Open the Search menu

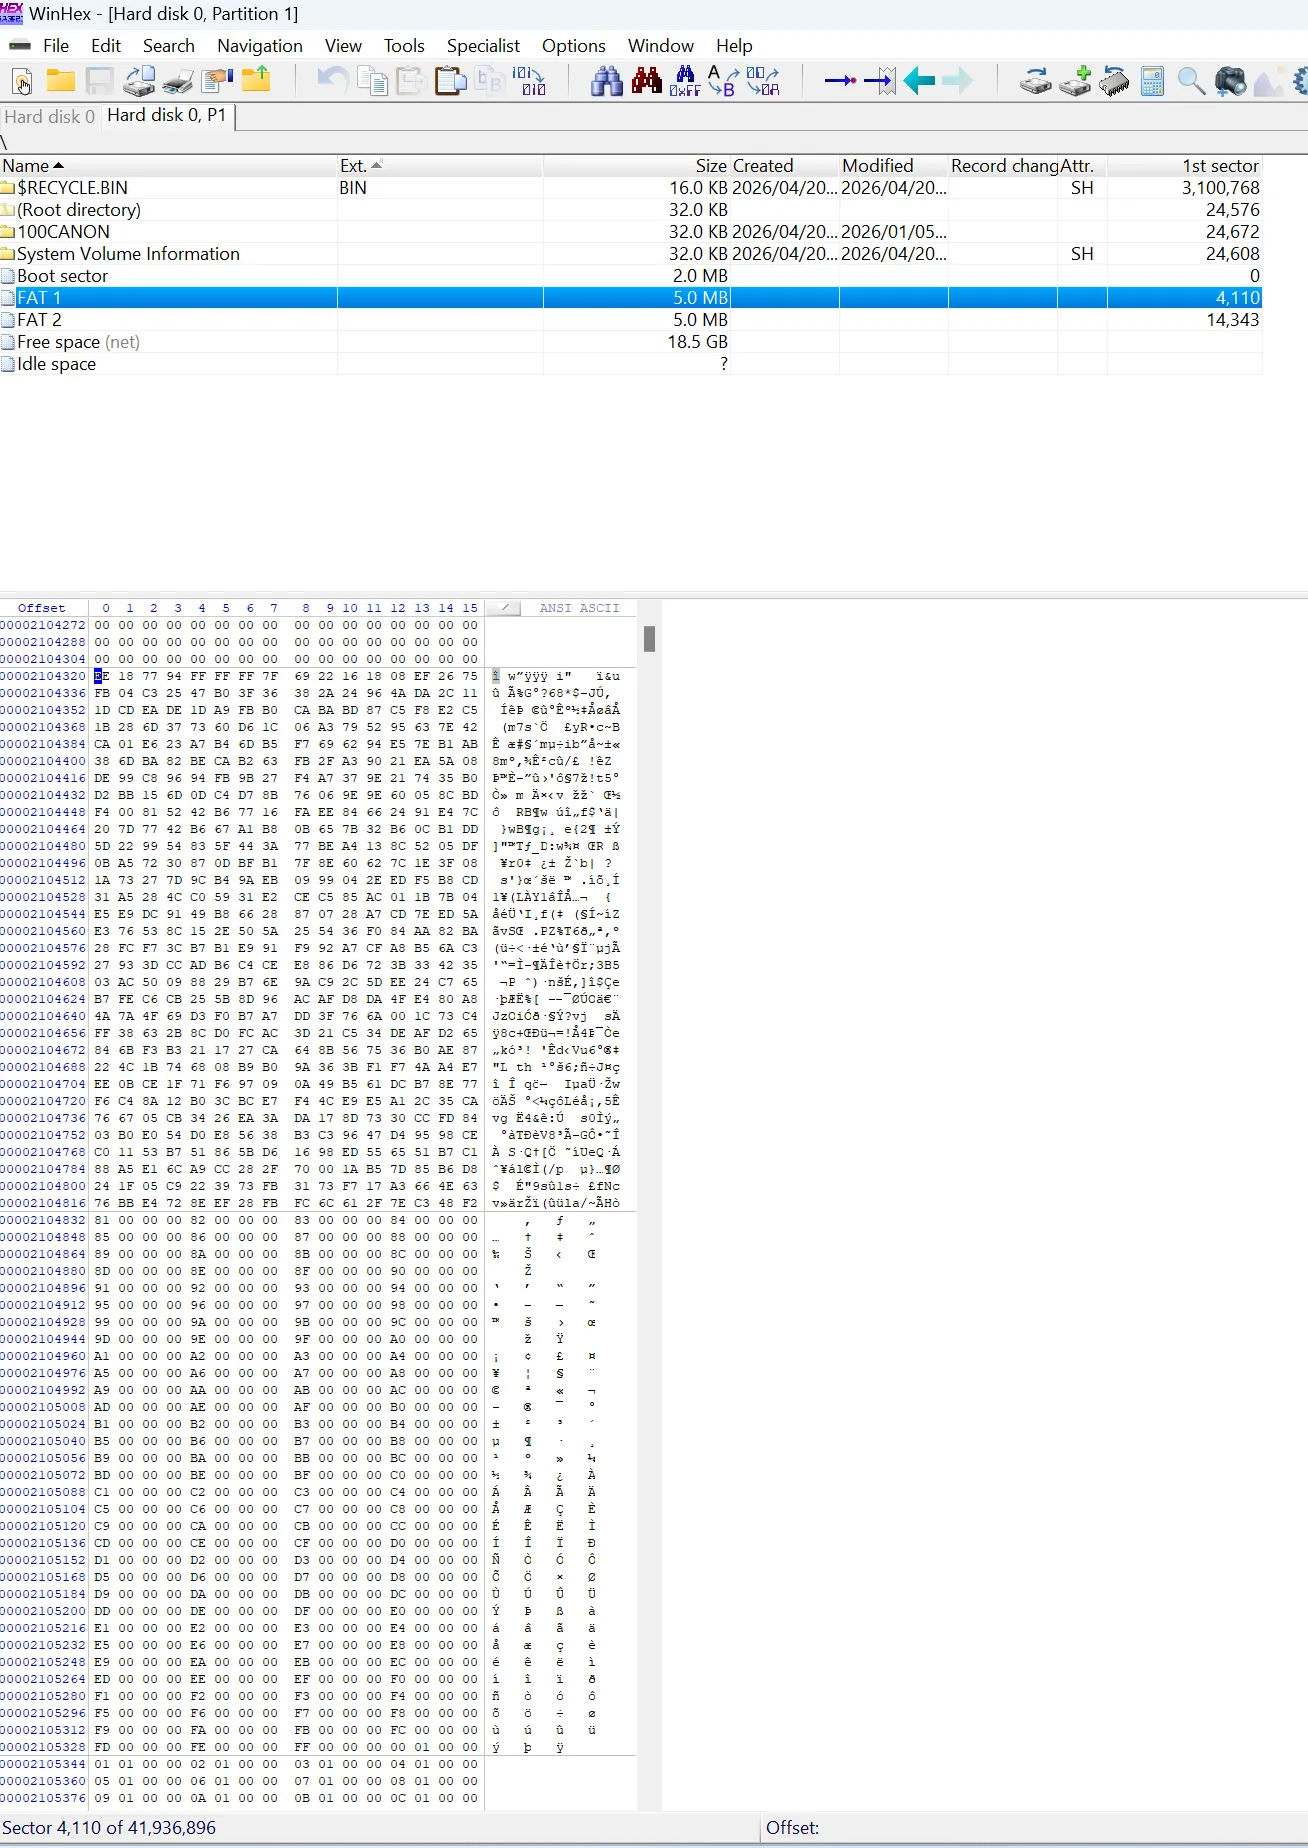[168, 46]
